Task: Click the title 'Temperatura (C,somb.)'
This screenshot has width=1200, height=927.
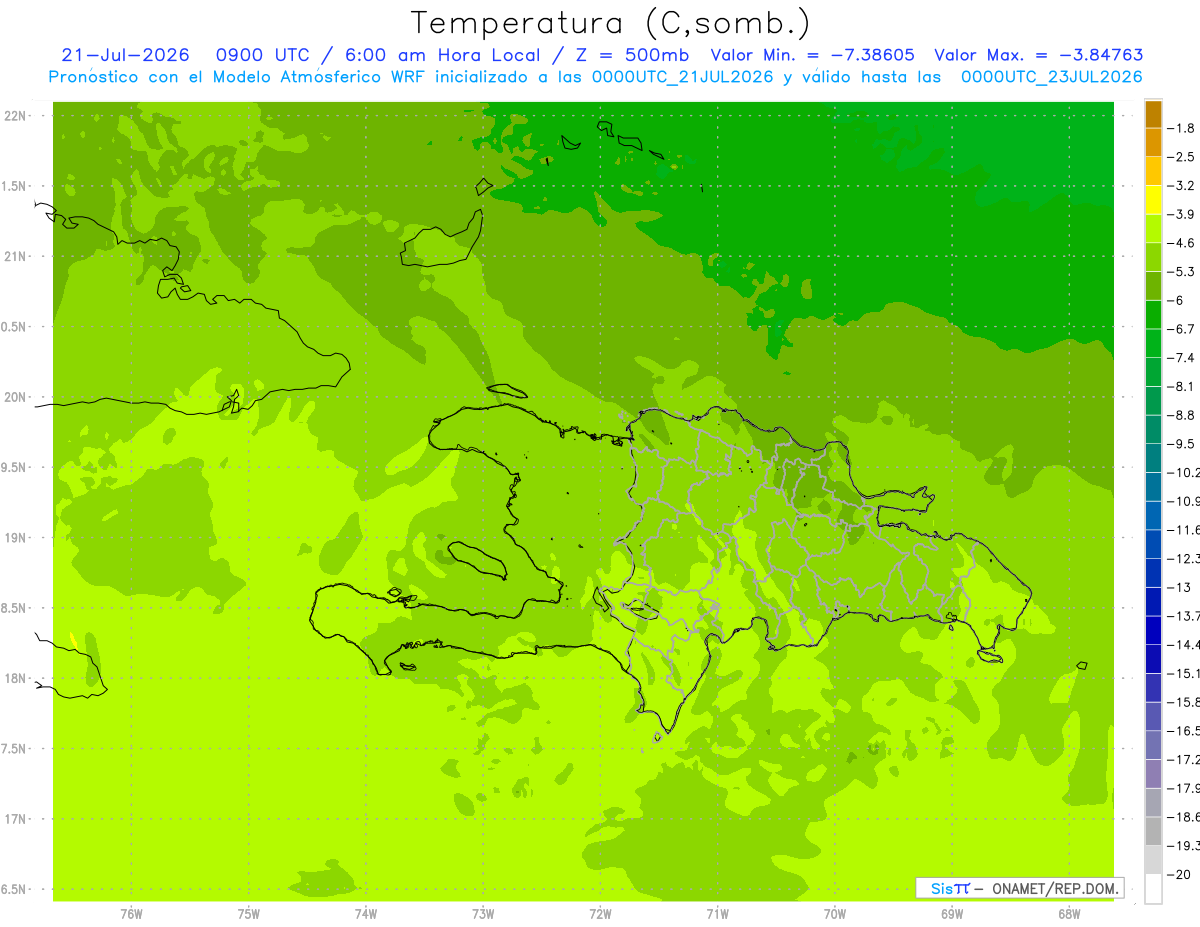Action: 611,22
